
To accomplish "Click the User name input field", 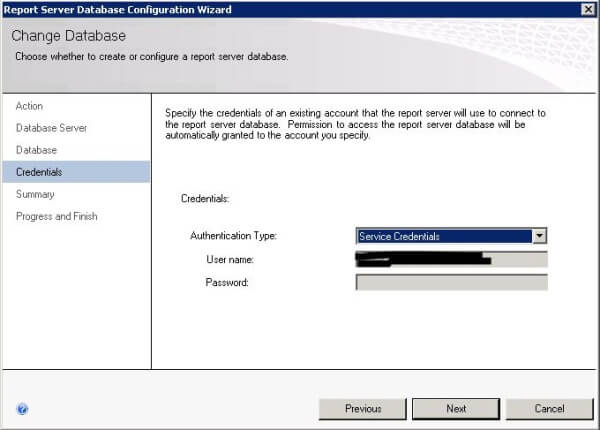I will (451, 260).
